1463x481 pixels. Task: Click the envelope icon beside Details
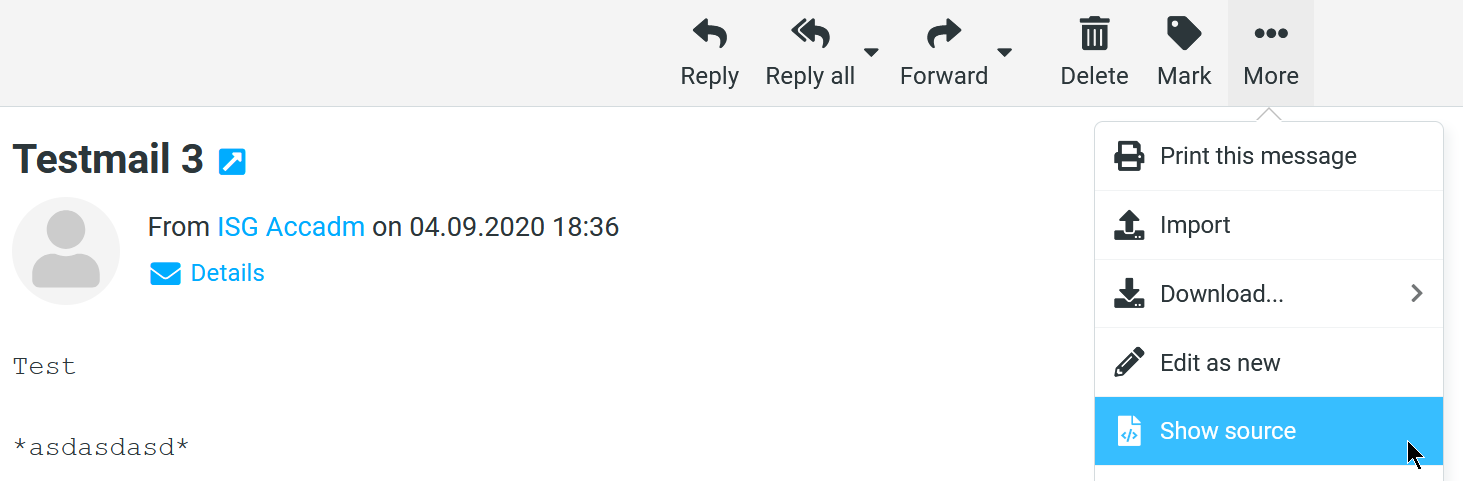(x=165, y=274)
